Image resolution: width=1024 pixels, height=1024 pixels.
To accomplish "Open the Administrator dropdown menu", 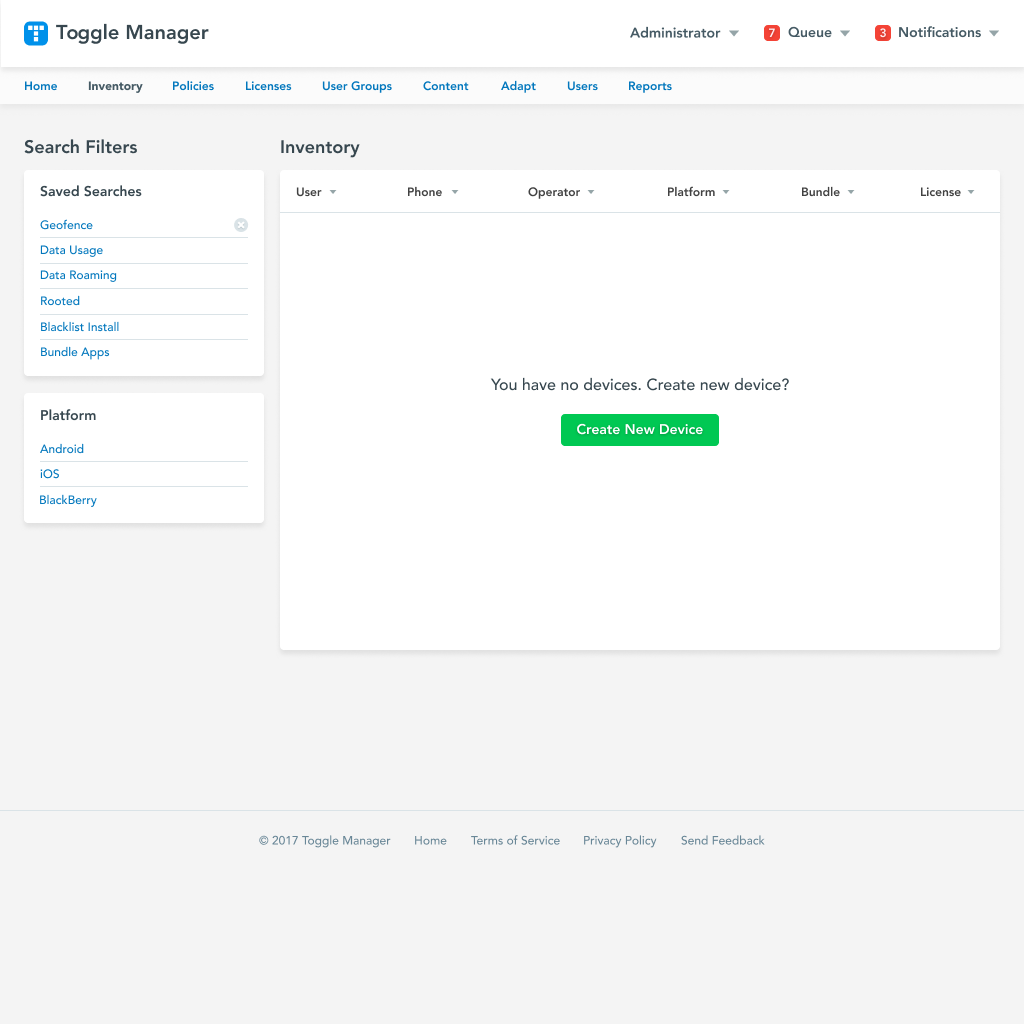I will point(684,33).
